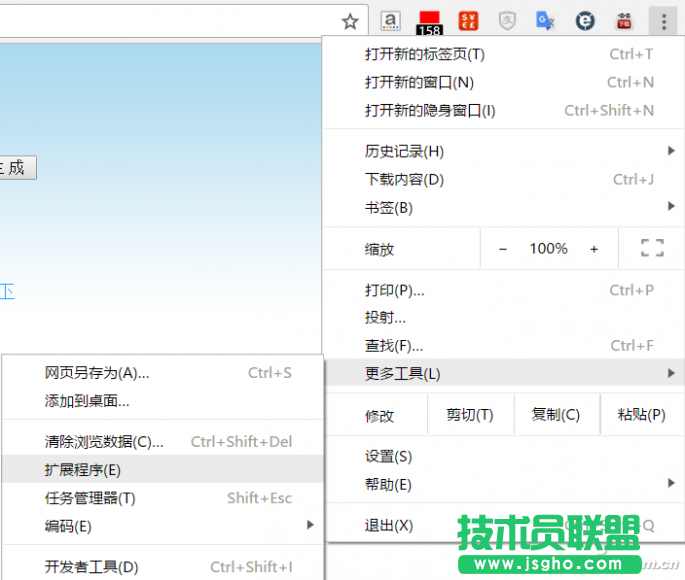Open a new tab (打开新的标签页)

pos(503,54)
